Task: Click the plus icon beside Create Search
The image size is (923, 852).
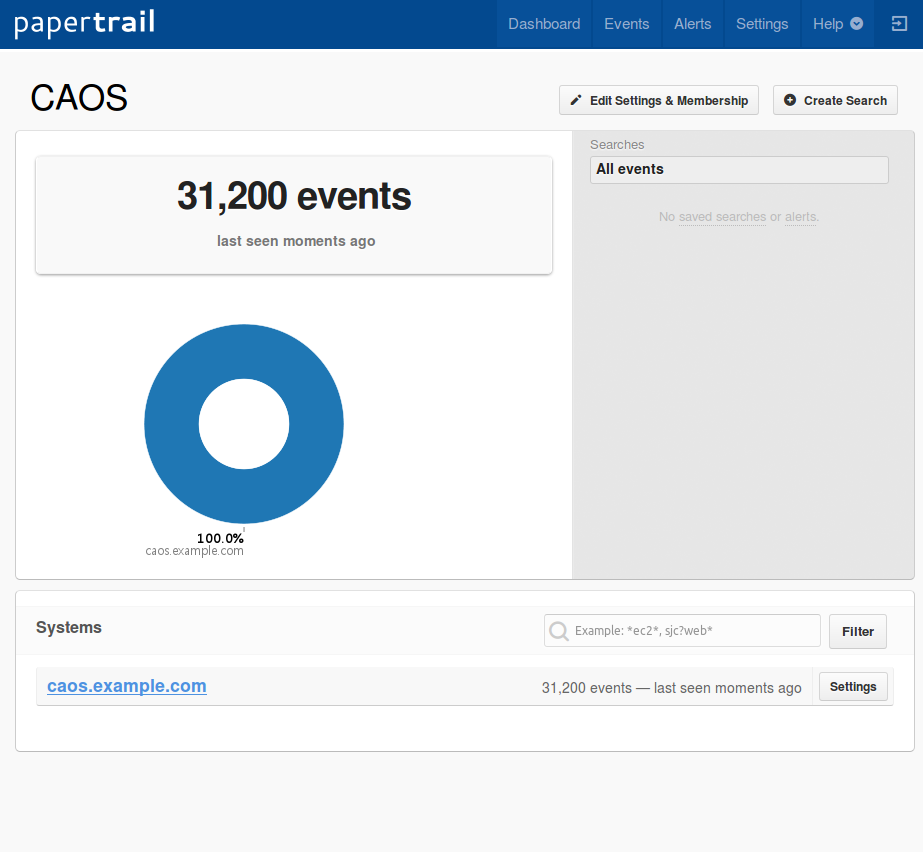Action: click(790, 100)
